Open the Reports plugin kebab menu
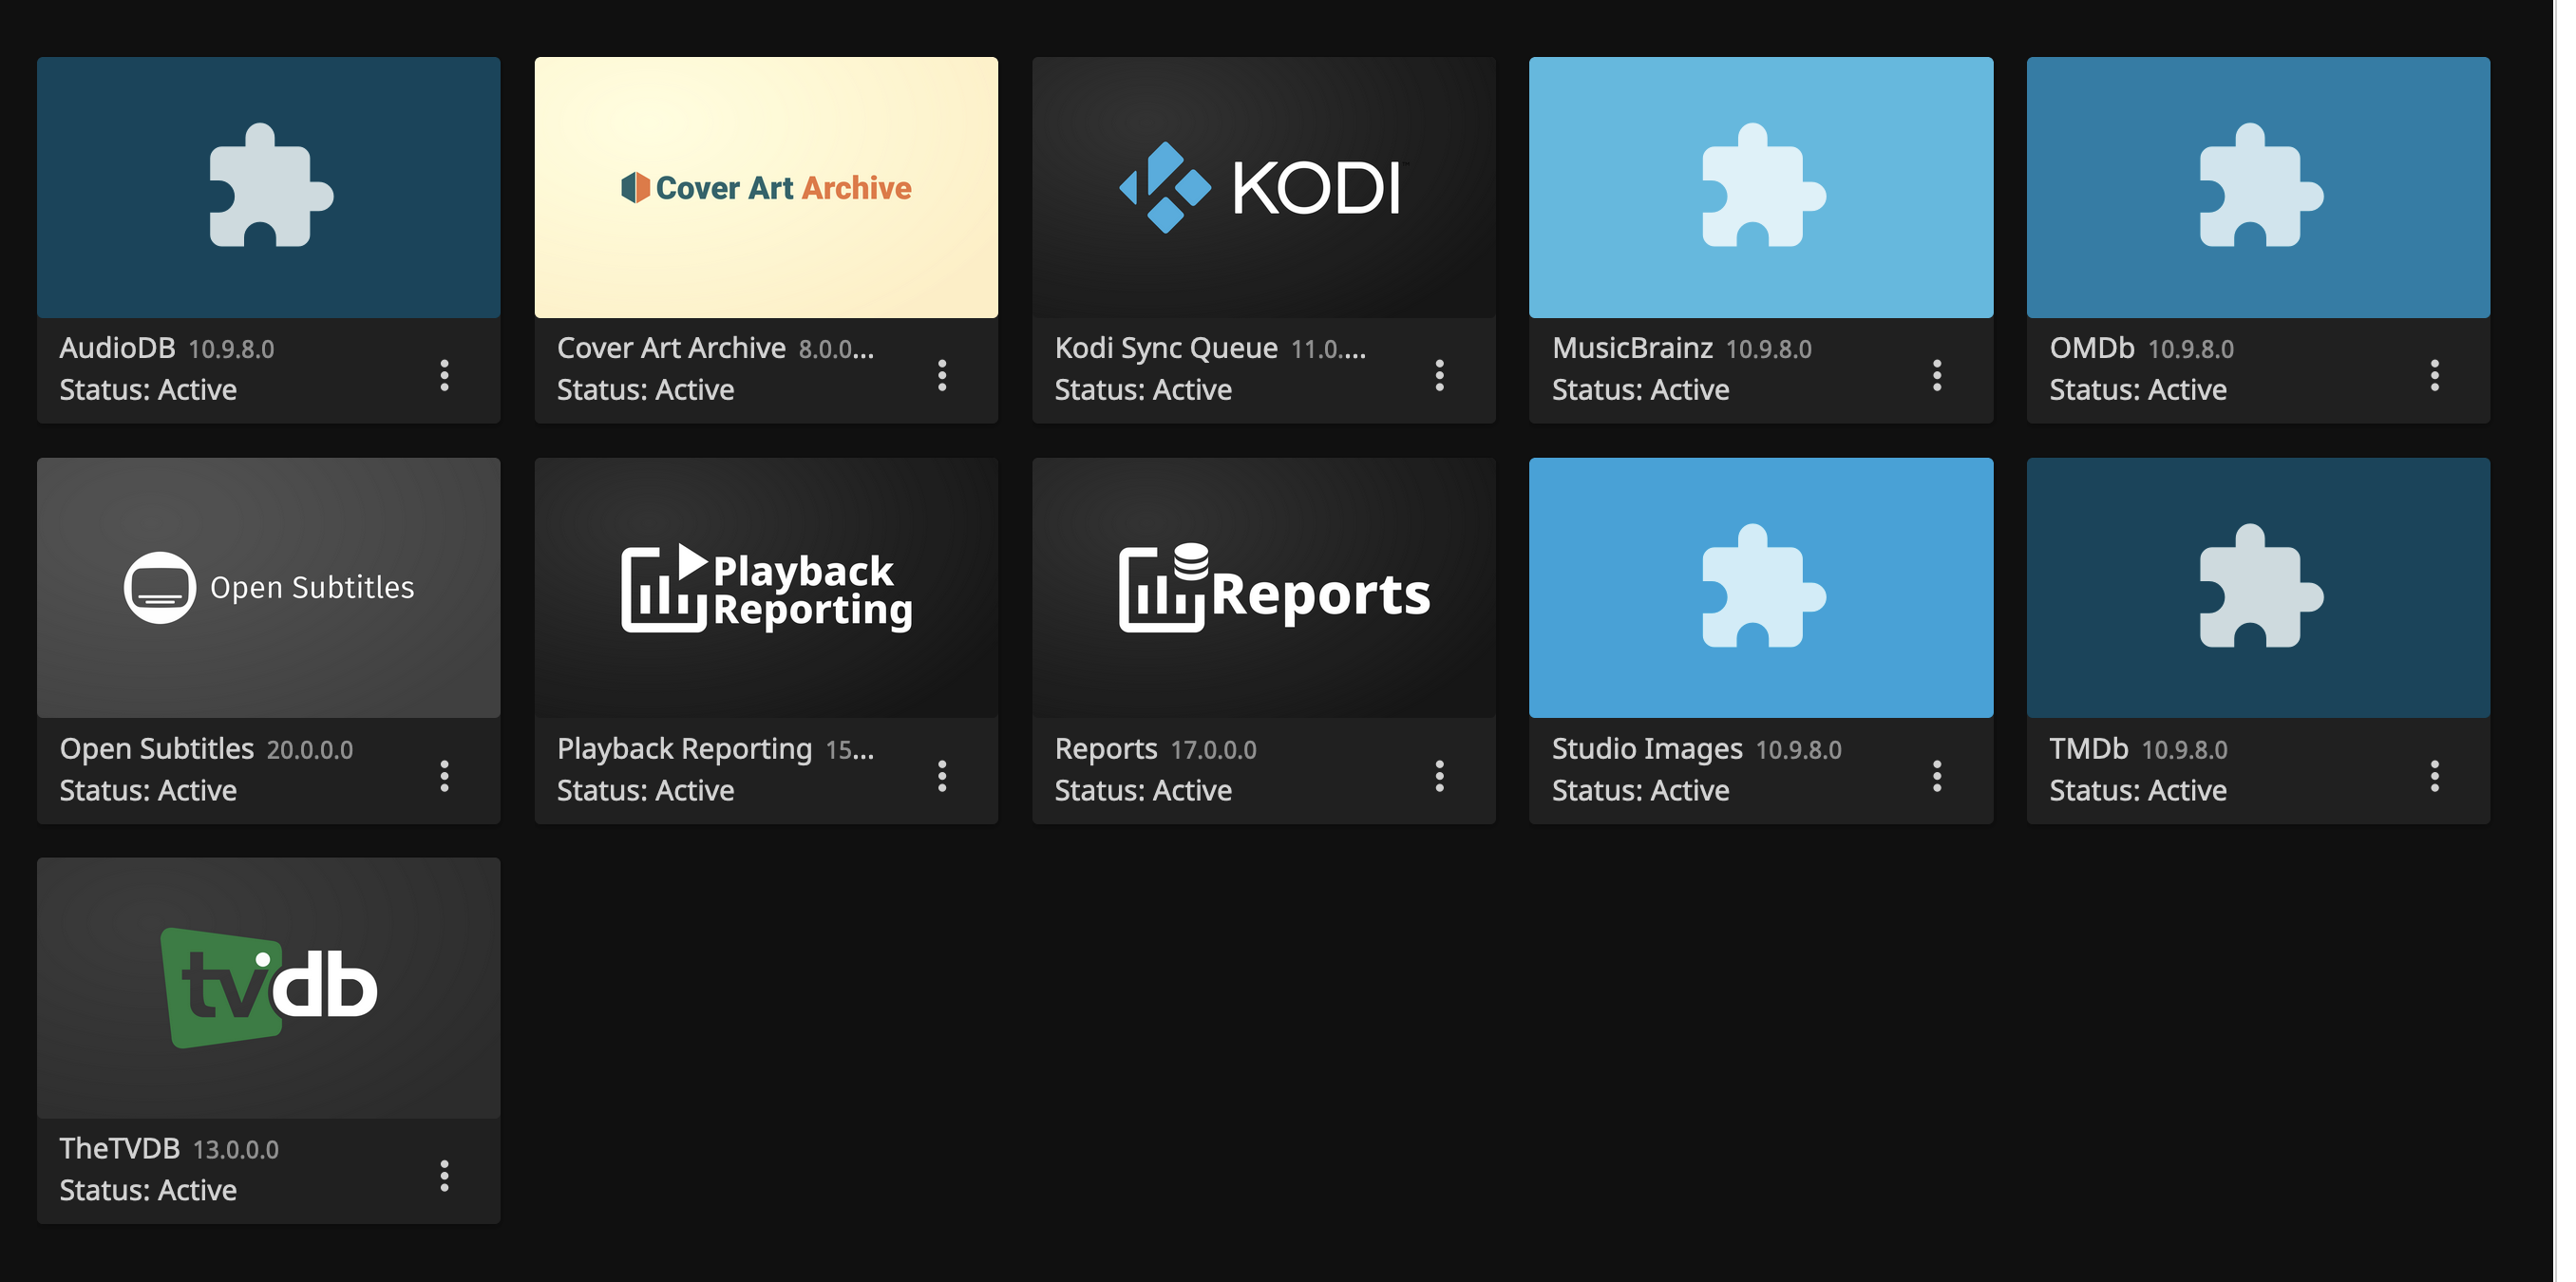 [x=1439, y=775]
